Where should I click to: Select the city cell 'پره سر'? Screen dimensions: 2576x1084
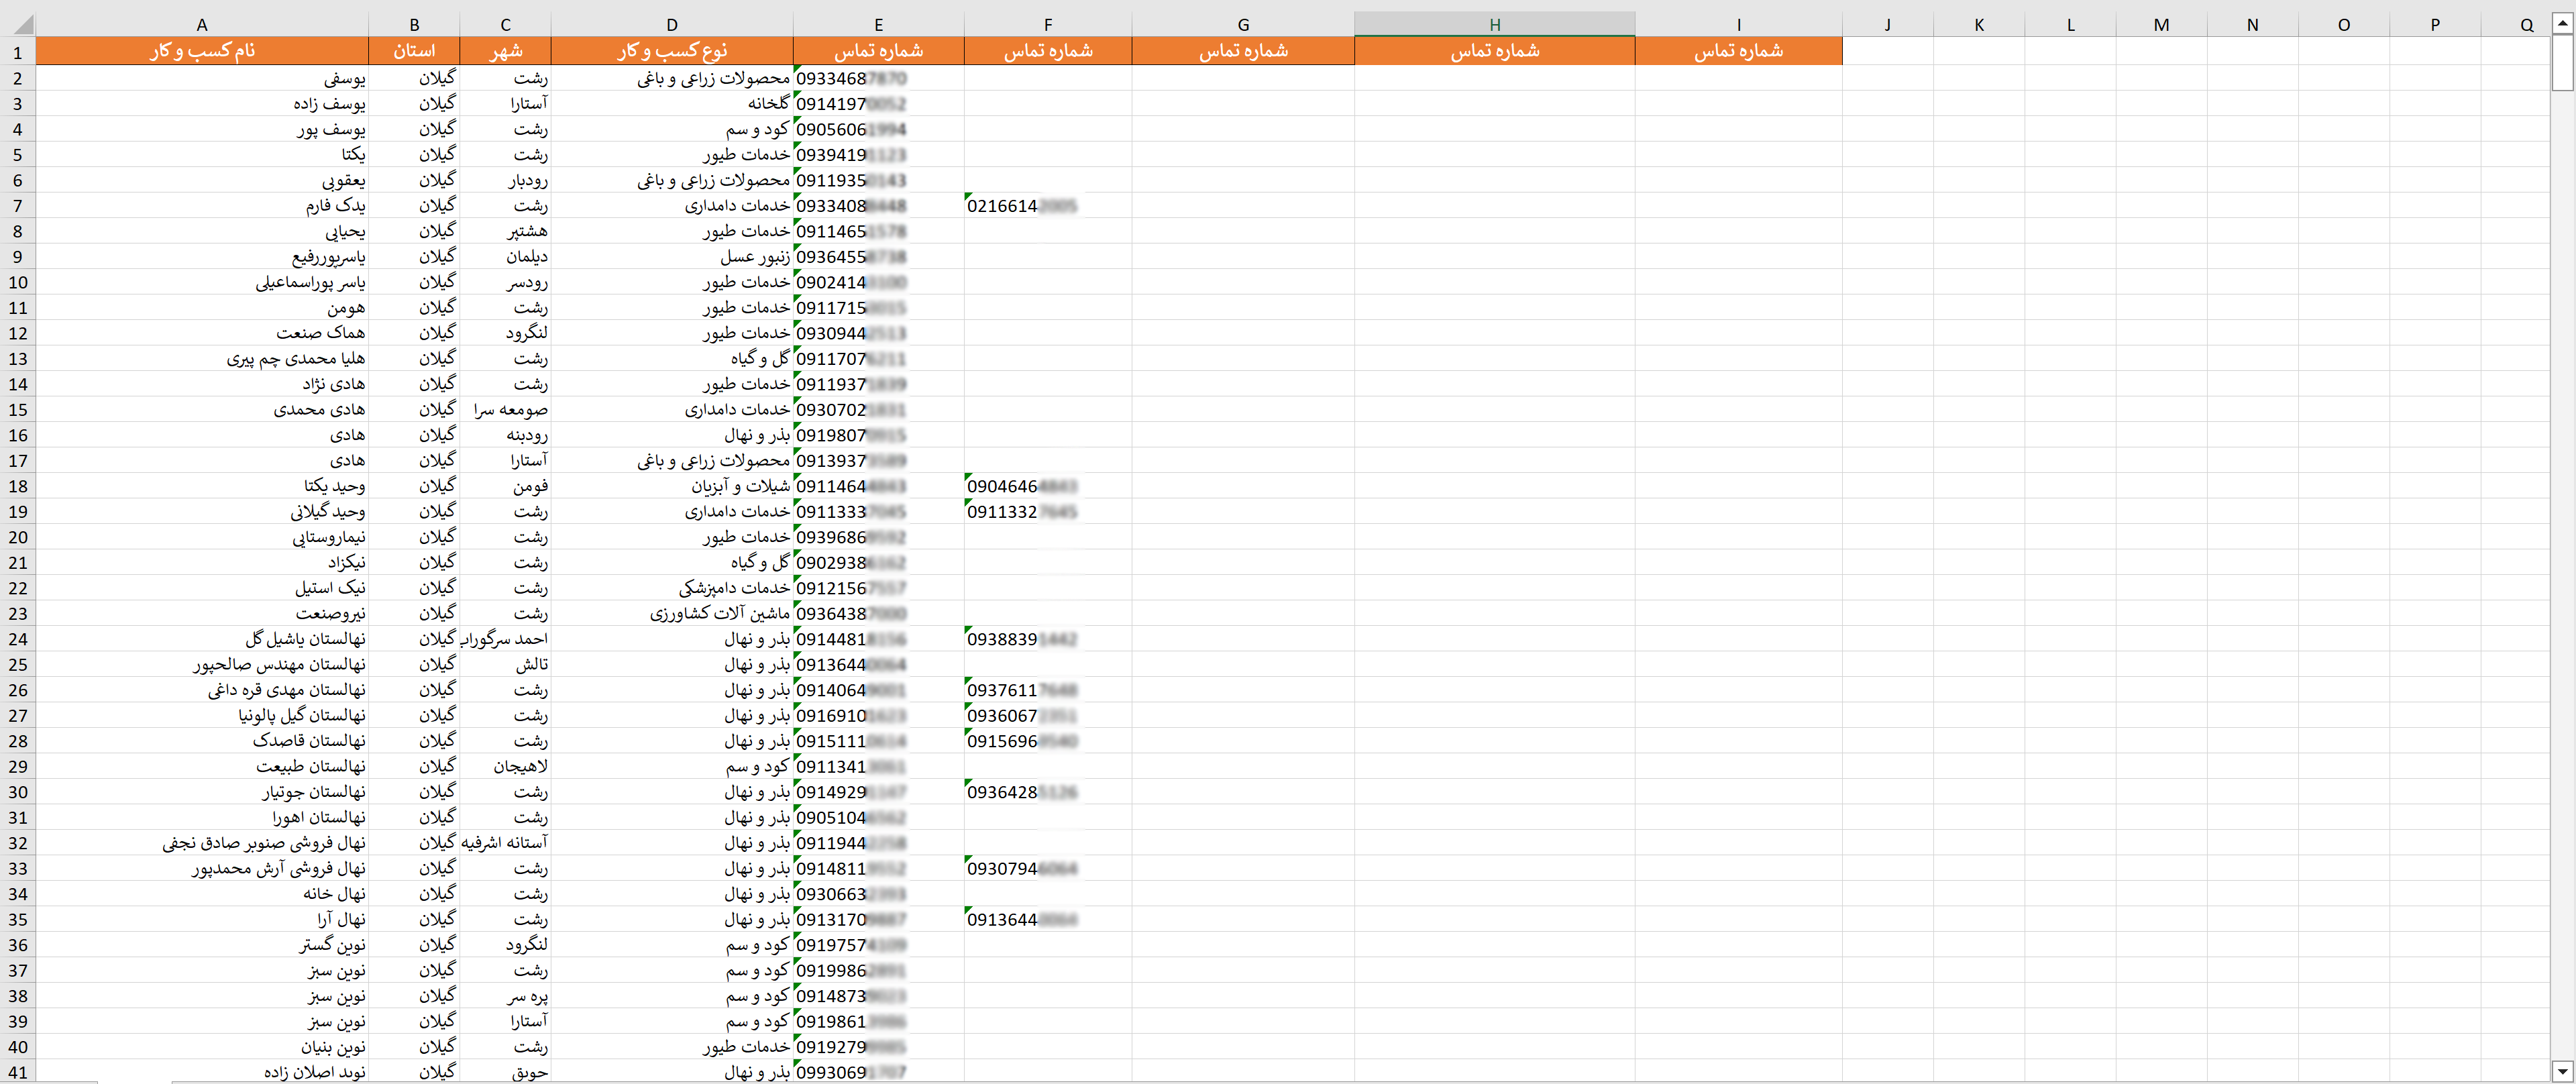coord(505,996)
